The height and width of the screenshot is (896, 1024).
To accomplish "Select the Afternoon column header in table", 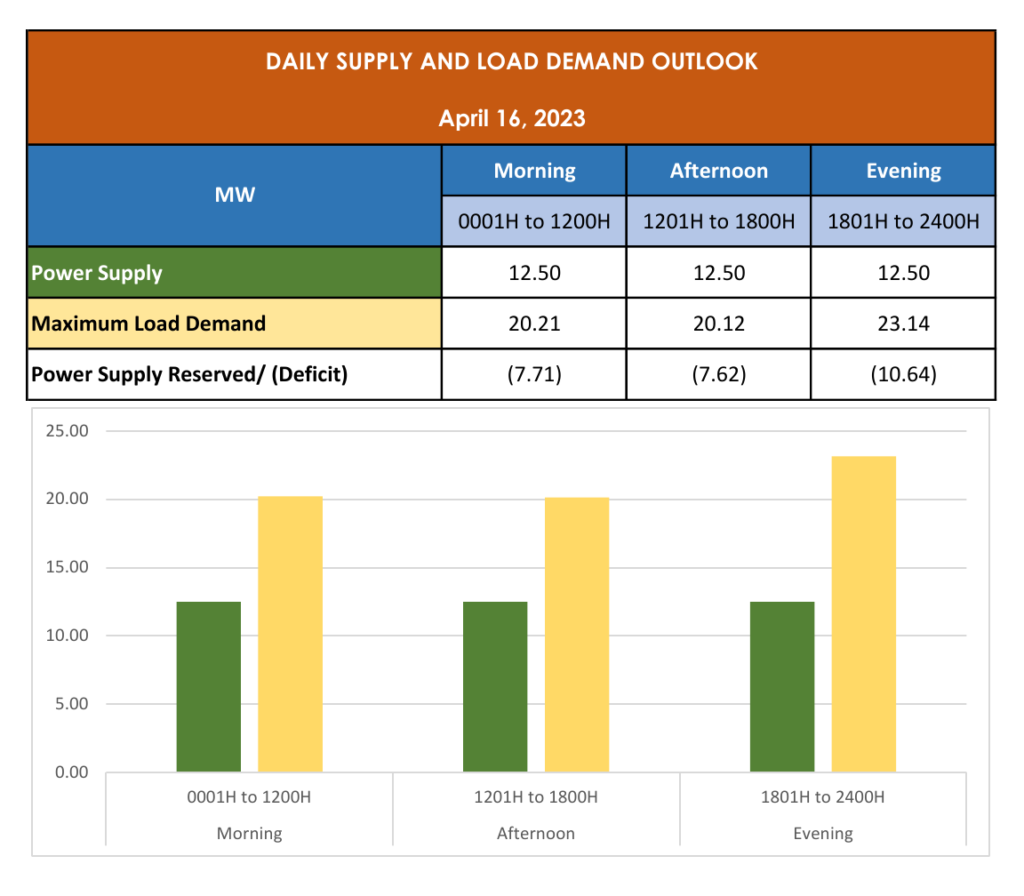I will tap(718, 171).
